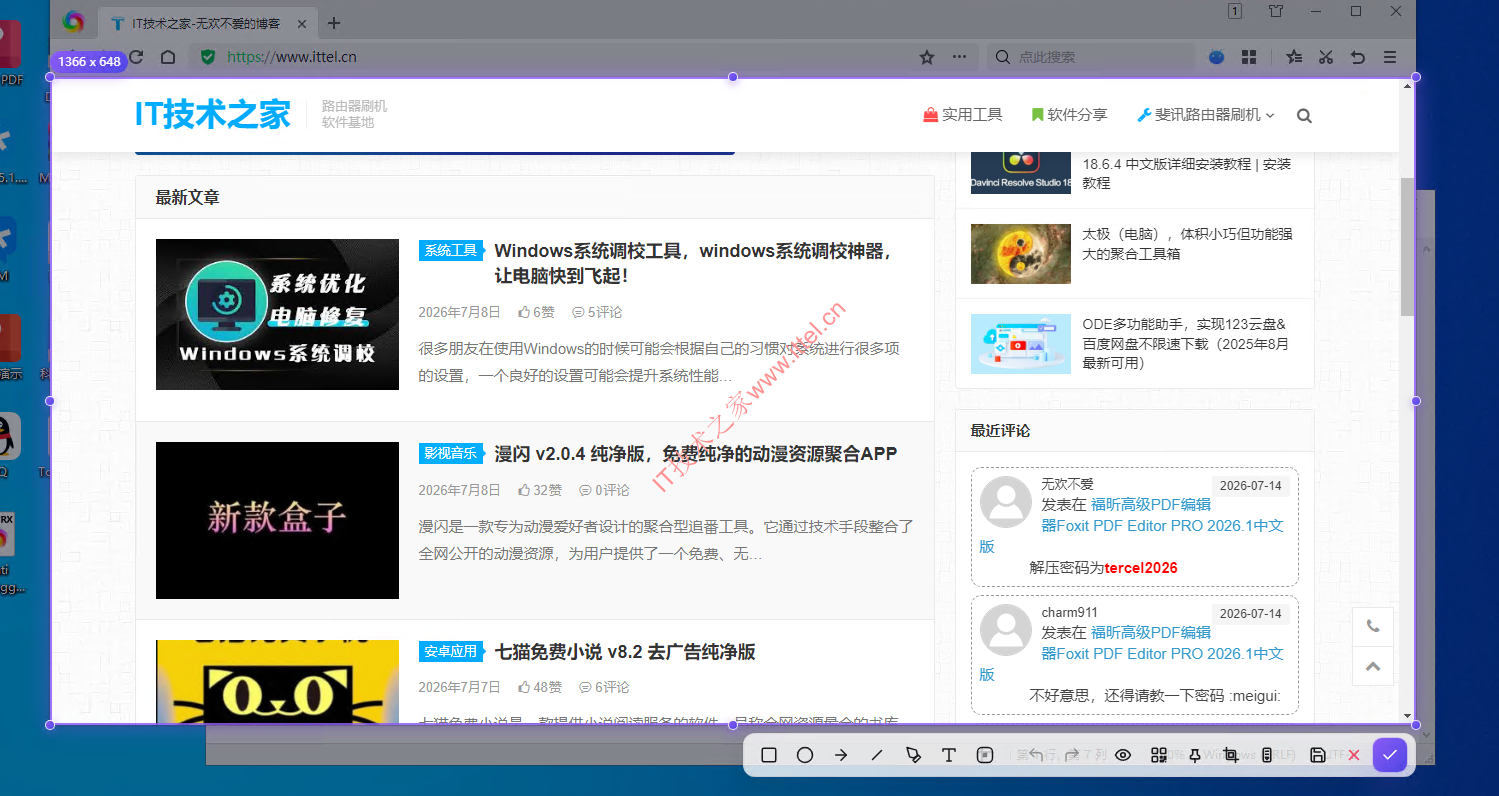Click the IT技术之家 site logo
1499x796 pixels.
[x=213, y=115]
